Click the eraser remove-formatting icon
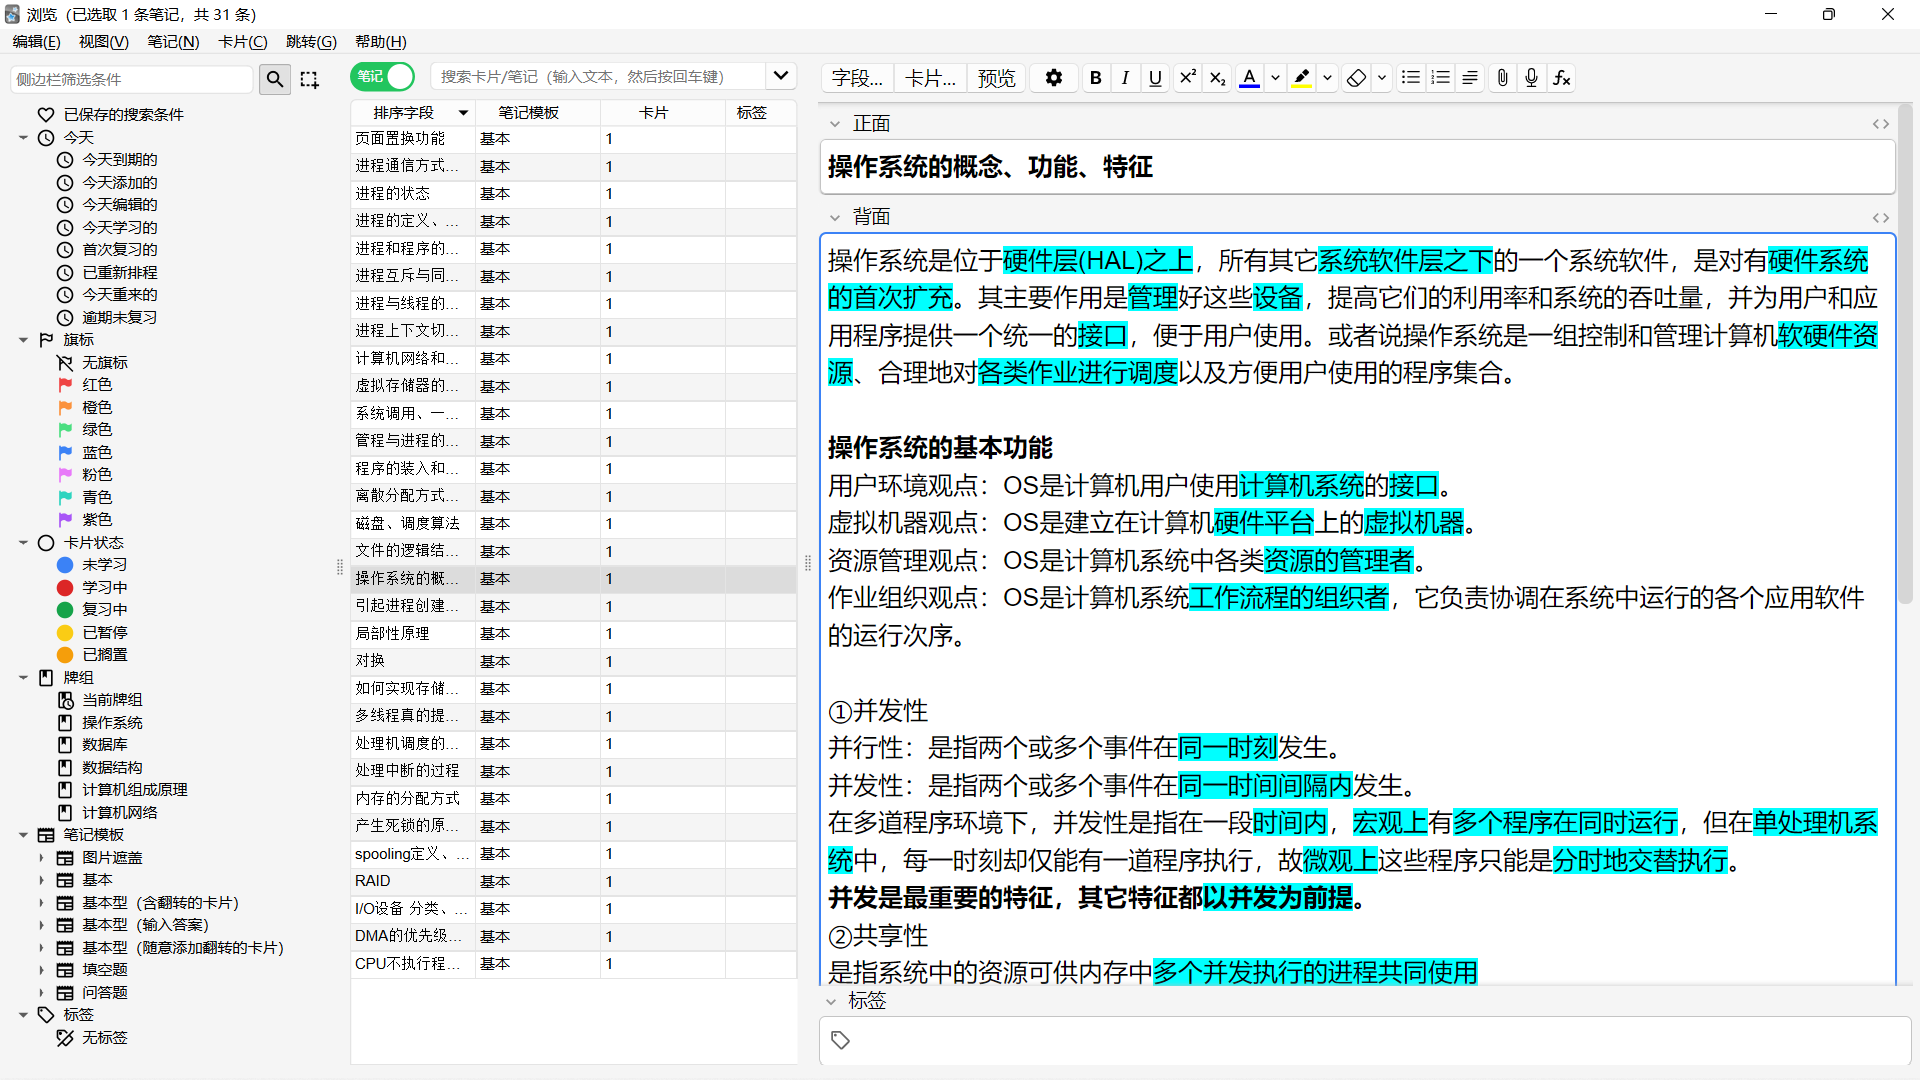The image size is (1920, 1080). [1356, 78]
